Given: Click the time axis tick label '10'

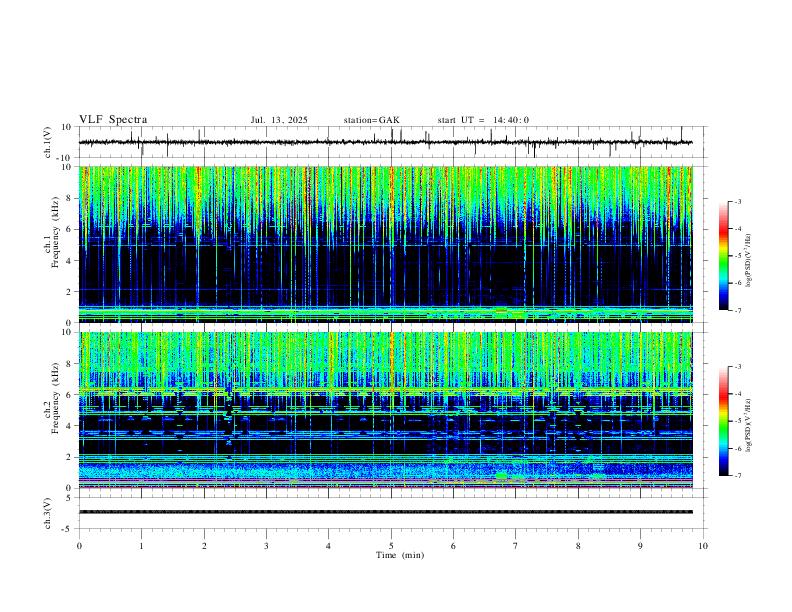Looking at the screenshot, I should coord(703,546).
